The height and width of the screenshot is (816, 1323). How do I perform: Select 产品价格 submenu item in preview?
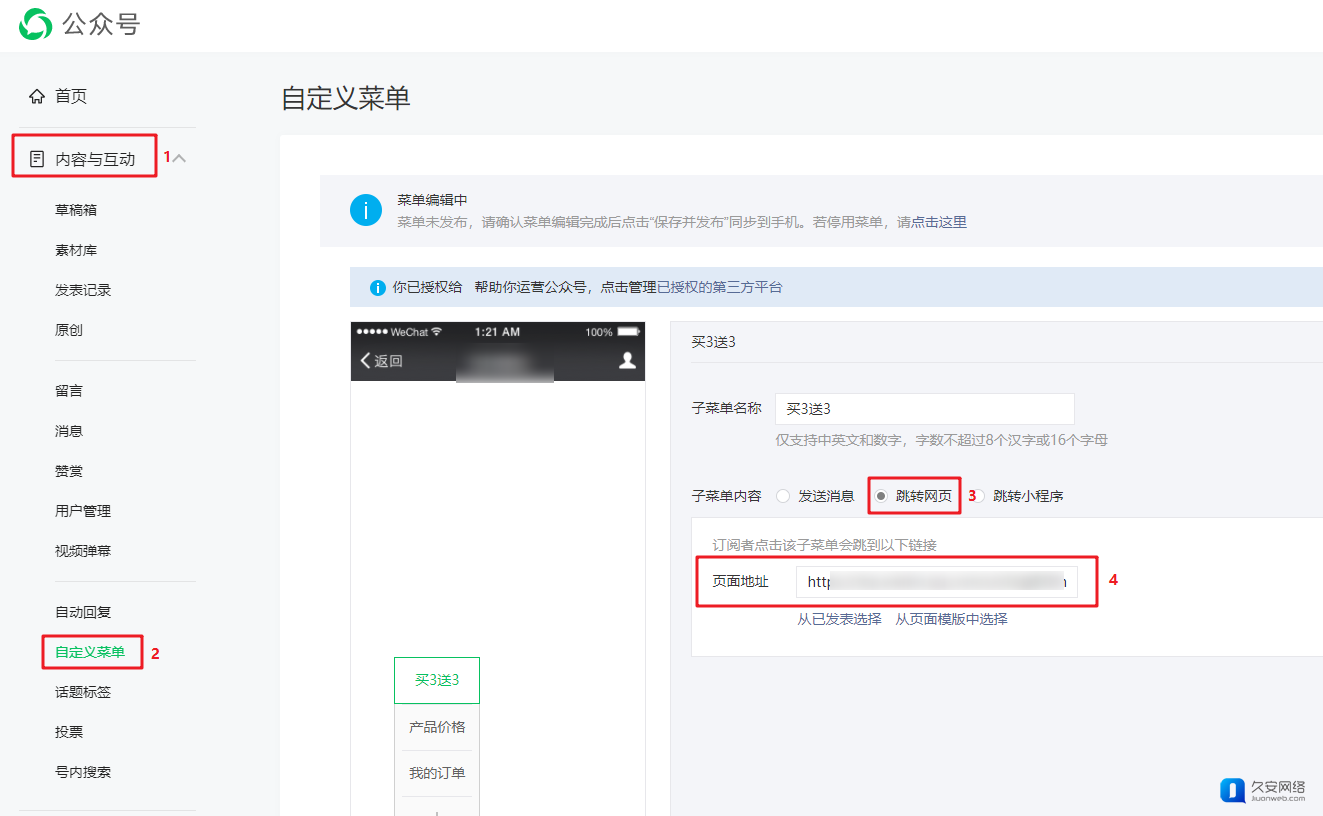437,727
